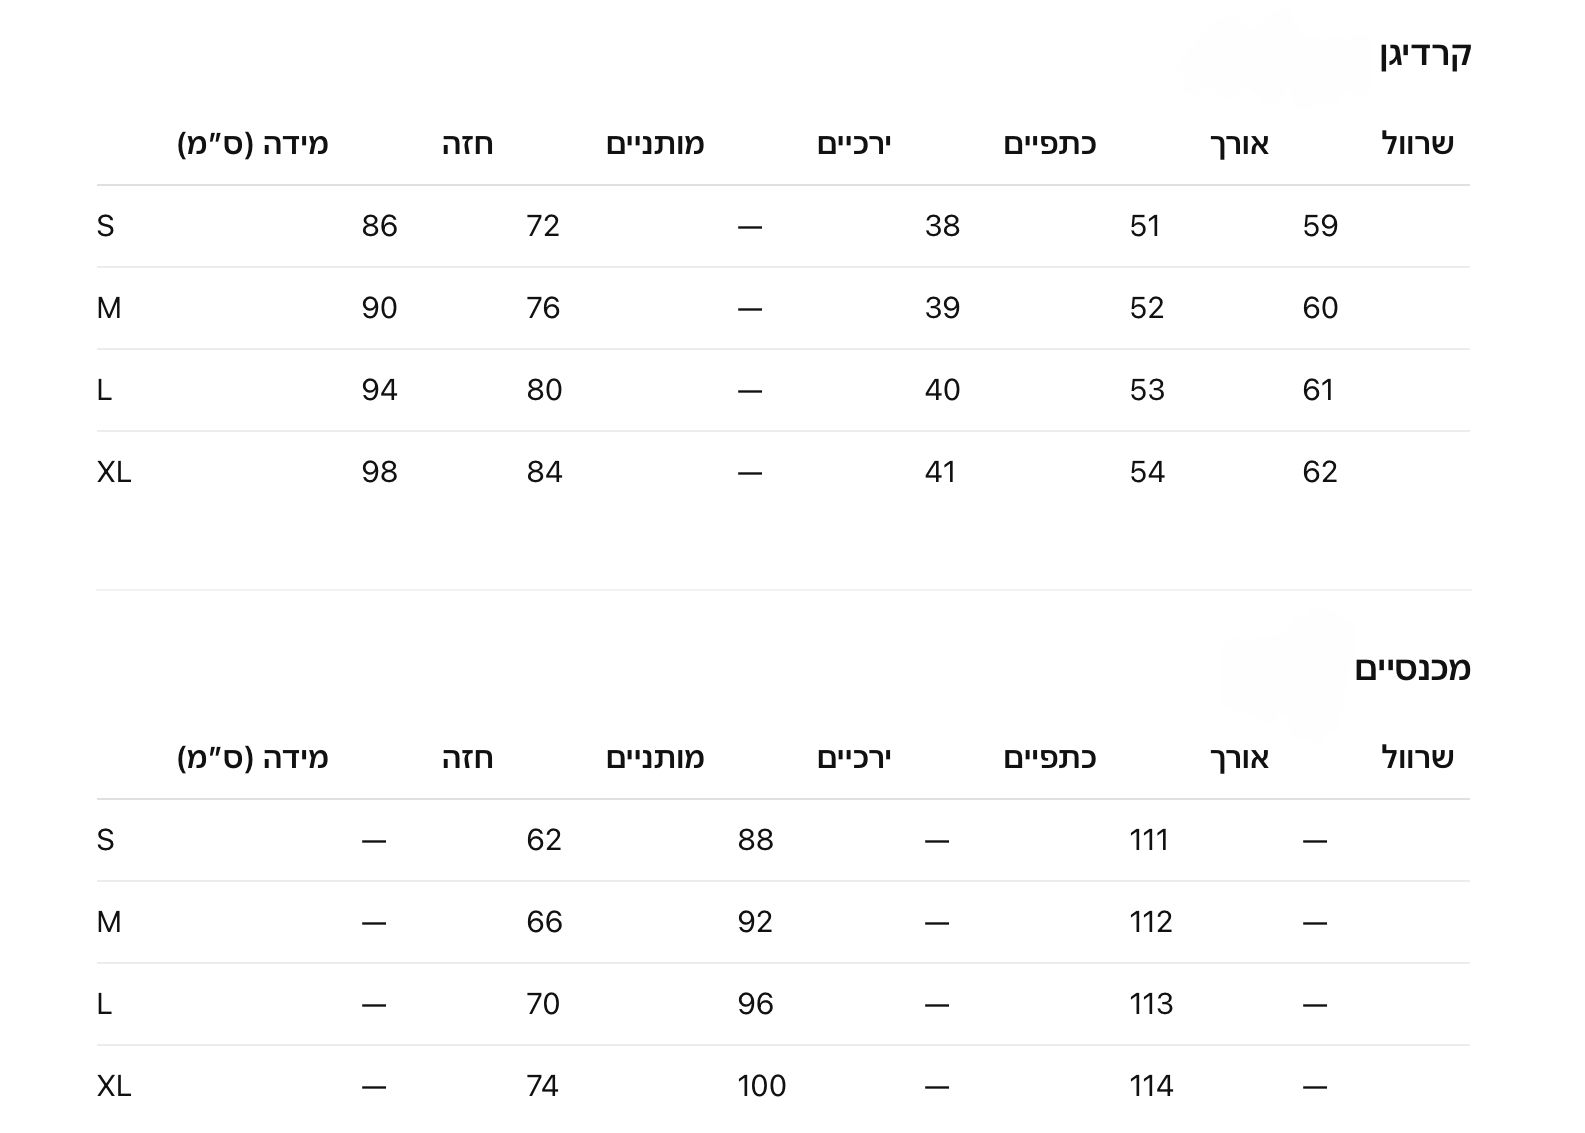Click the כתפיים header in the cardigan table
This screenshot has height=1133, width=1585.
click(1049, 144)
